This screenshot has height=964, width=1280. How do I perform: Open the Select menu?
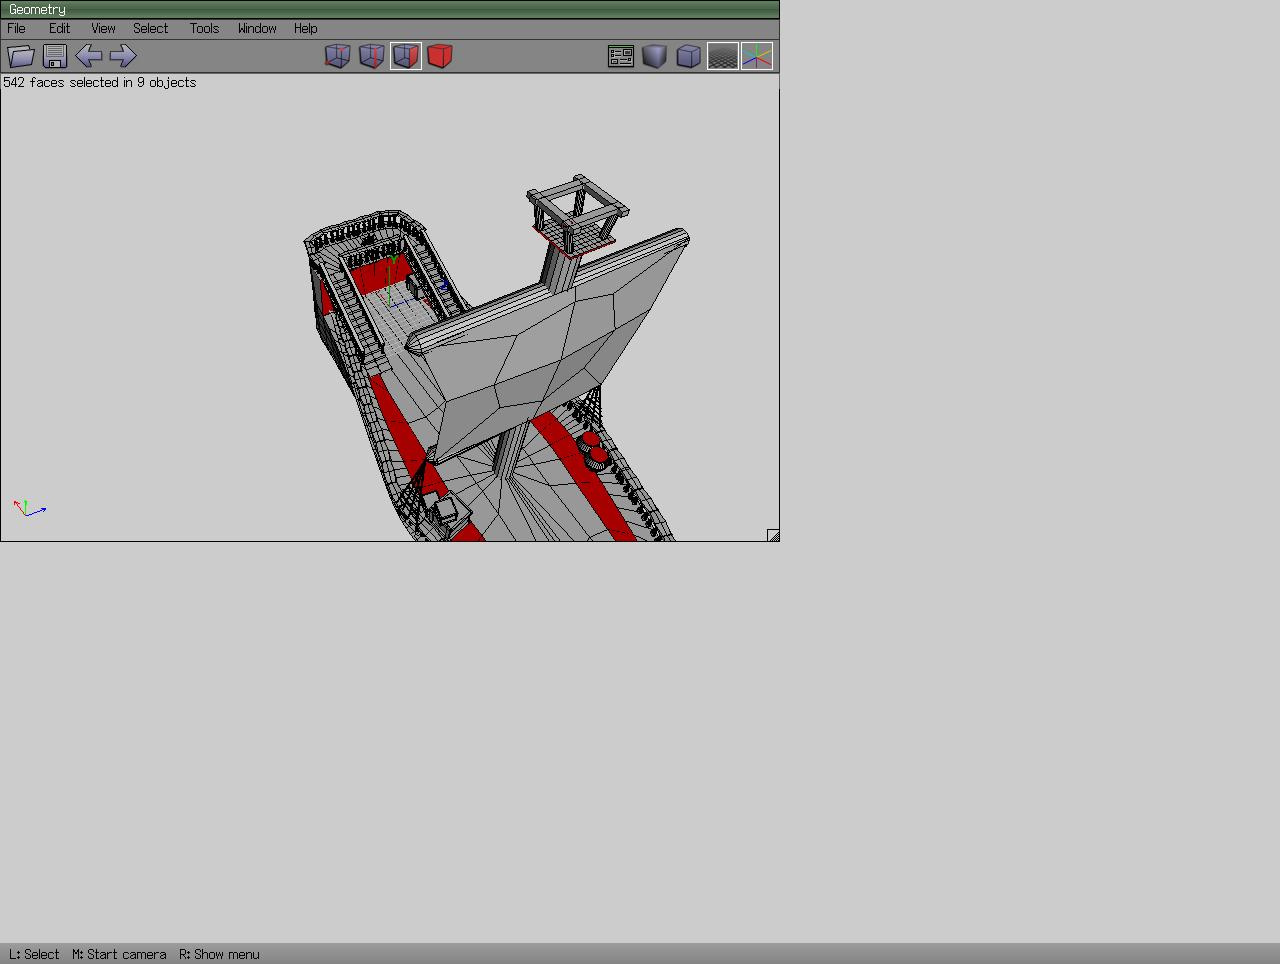coord(151,29)
